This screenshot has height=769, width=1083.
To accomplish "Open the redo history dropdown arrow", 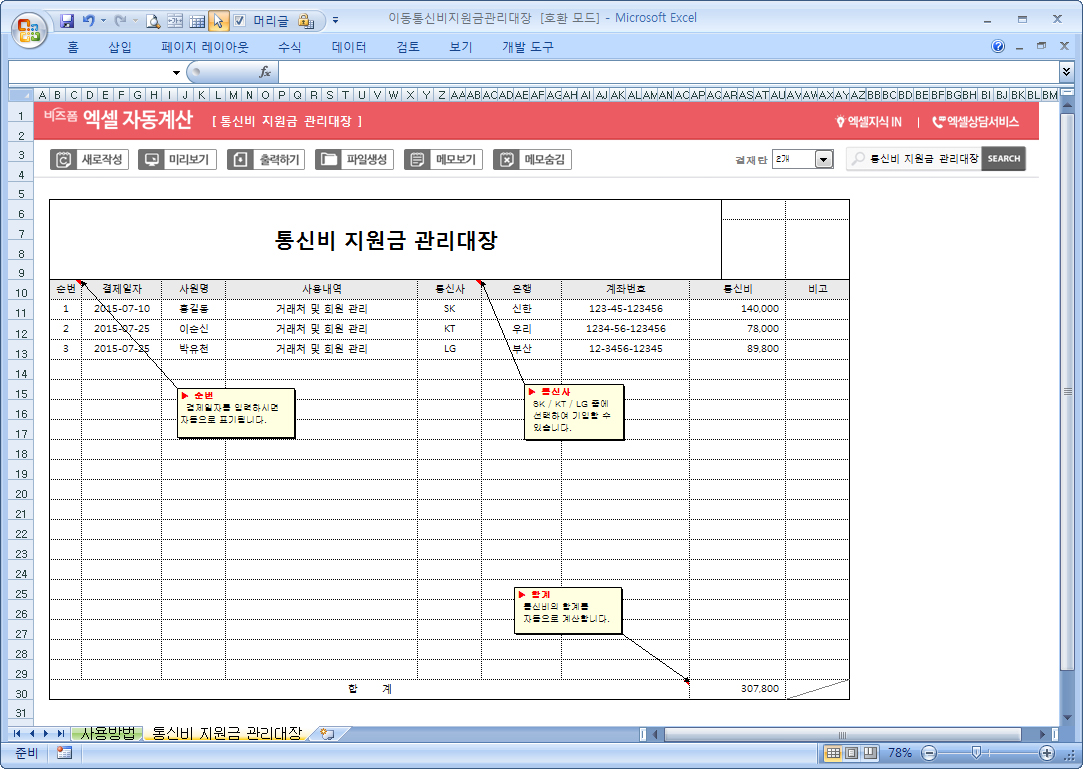I will 135,21.
